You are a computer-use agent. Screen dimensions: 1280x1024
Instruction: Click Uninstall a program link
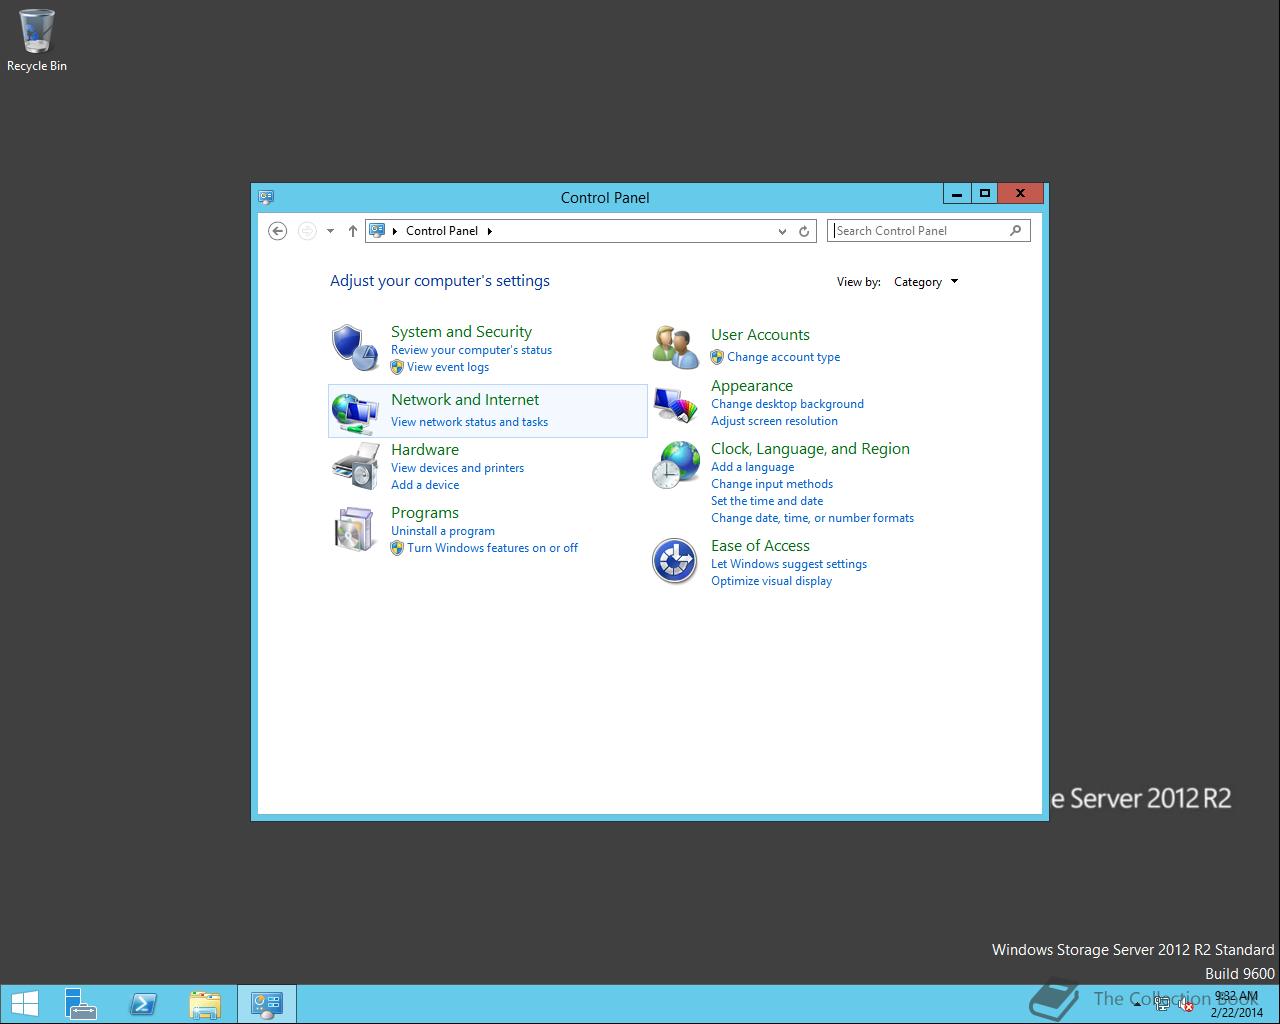[x=443, y=531]
